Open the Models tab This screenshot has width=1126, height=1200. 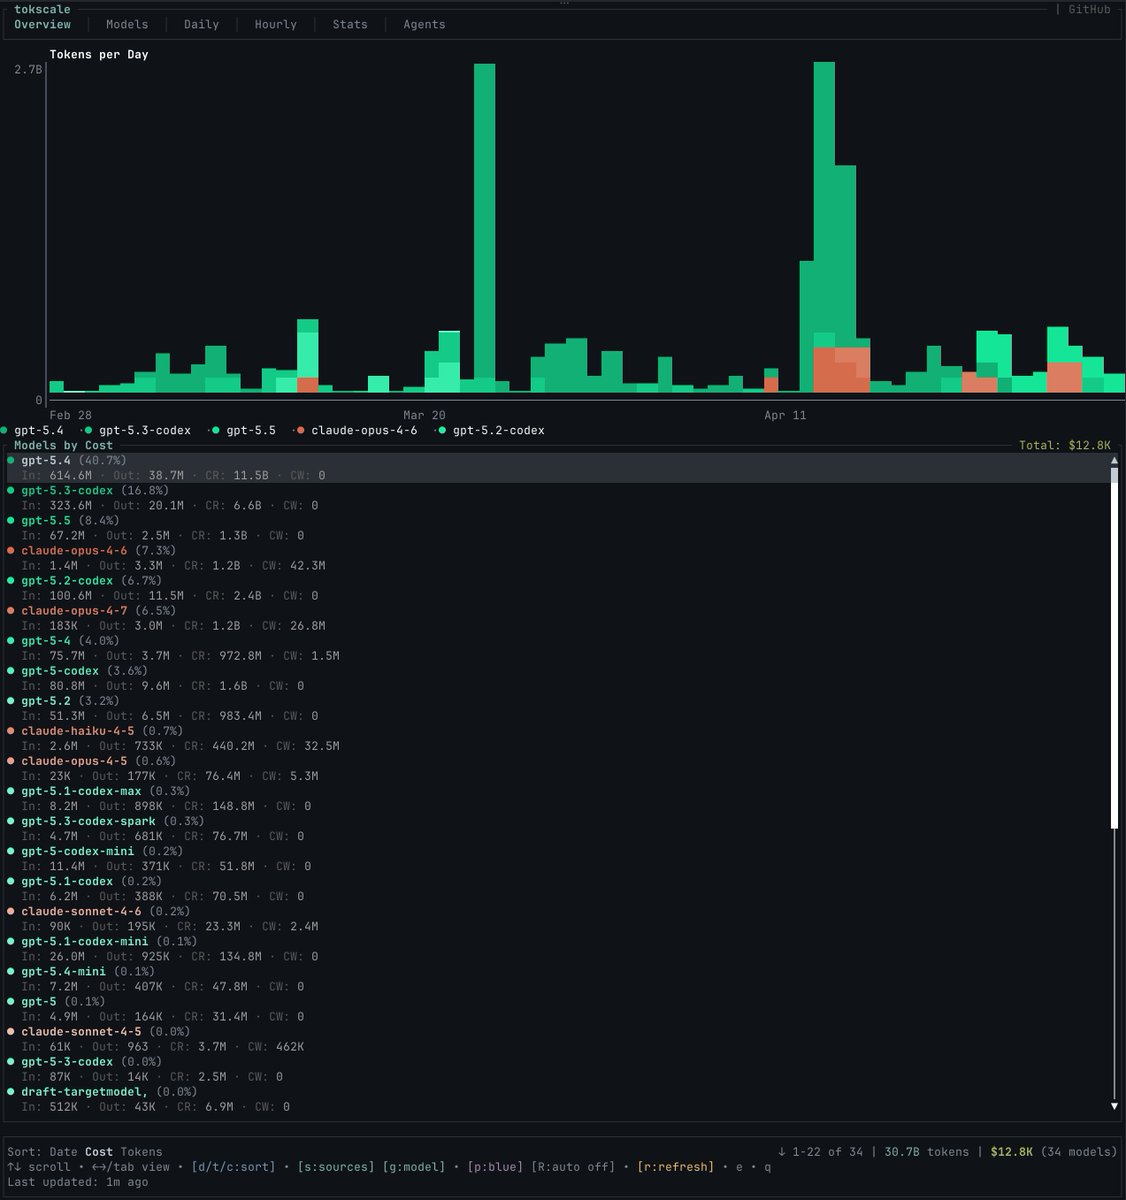coord(127,24)
